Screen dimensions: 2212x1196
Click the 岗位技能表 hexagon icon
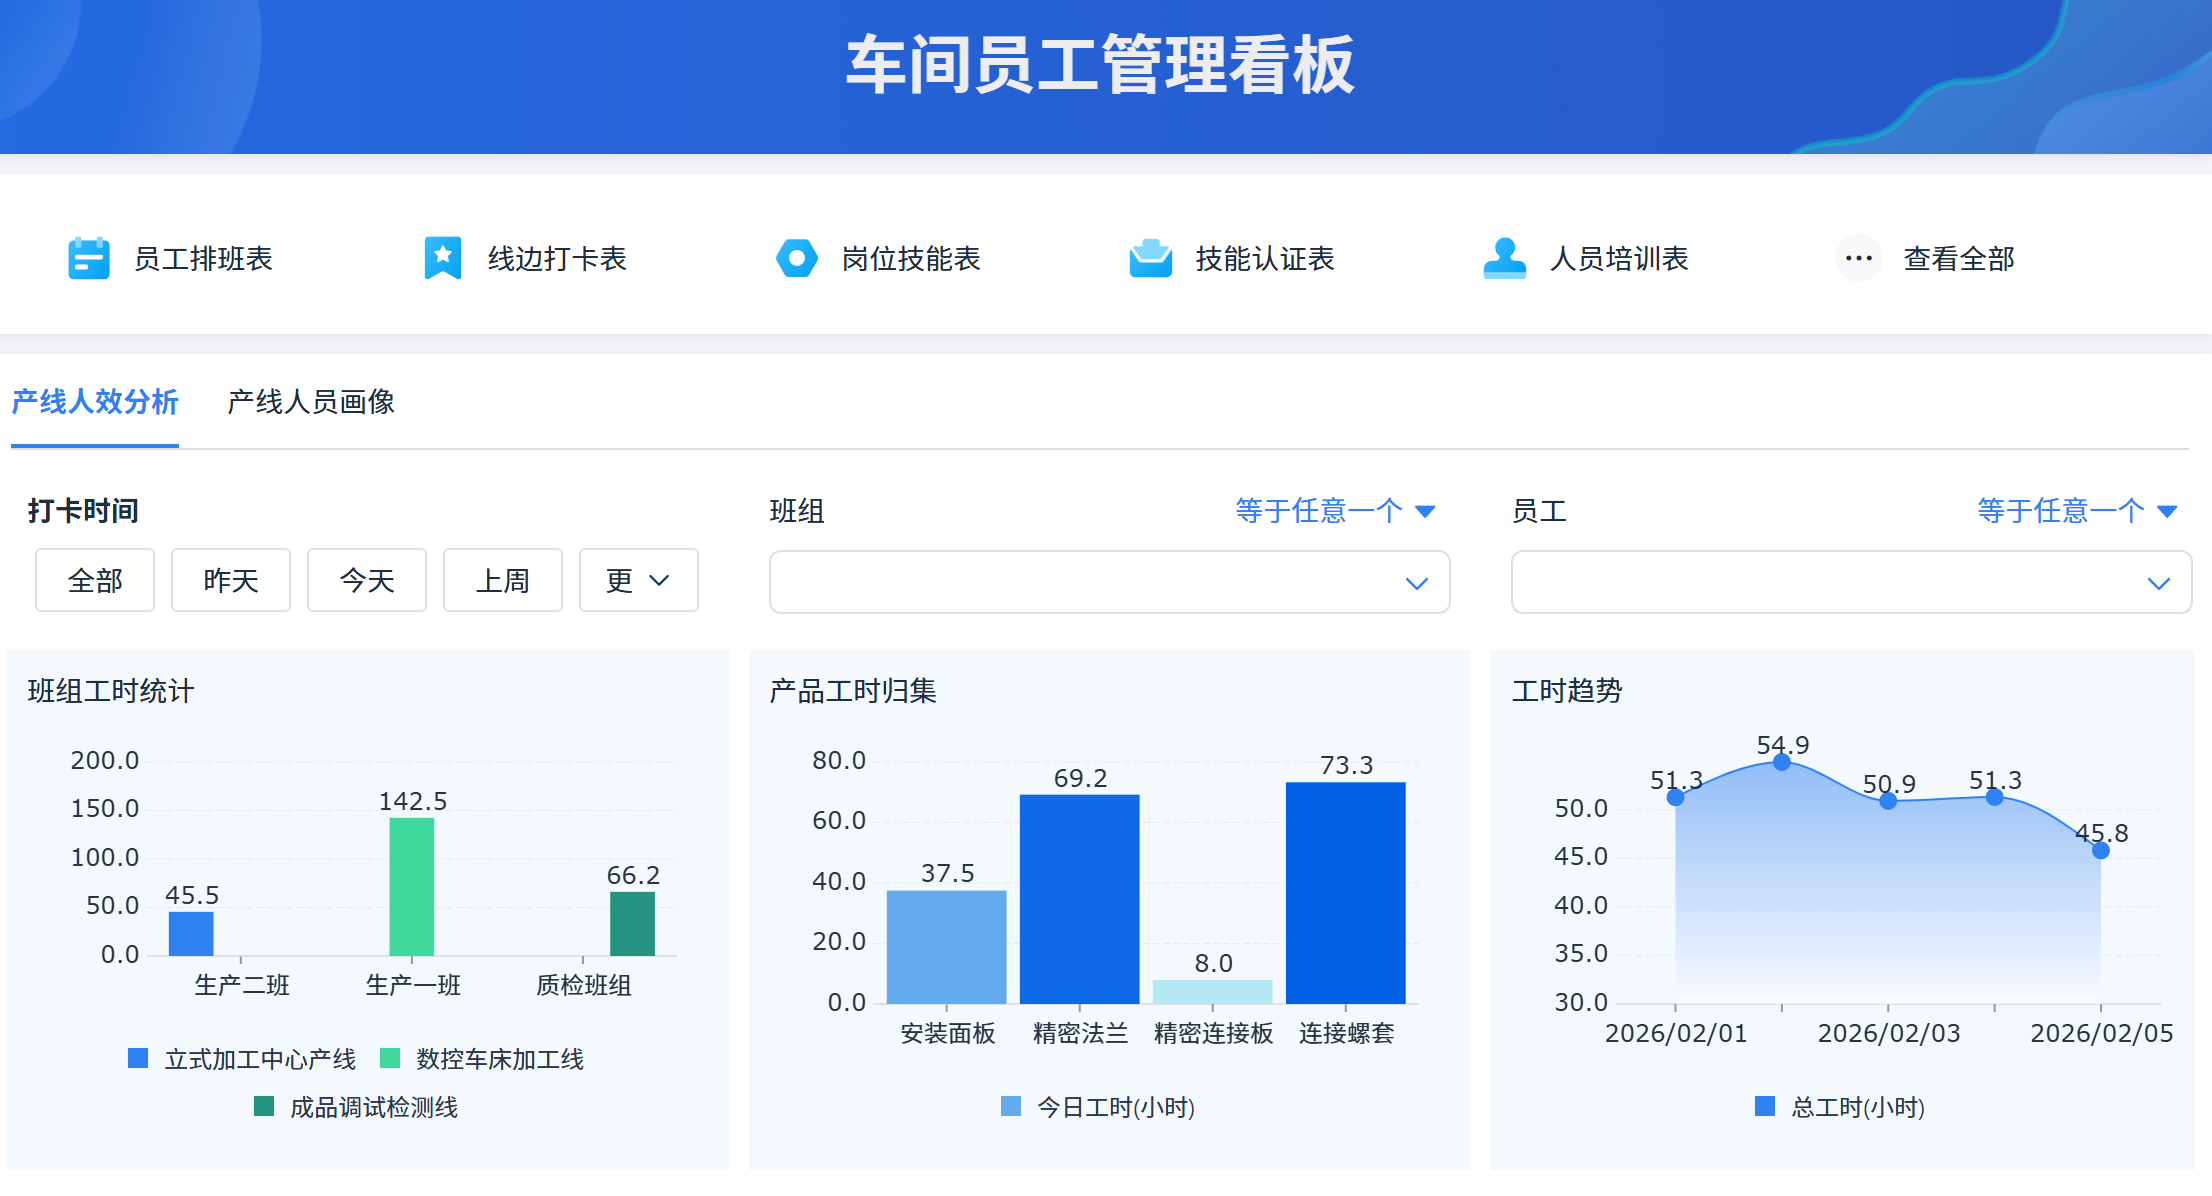pos(797,258)
